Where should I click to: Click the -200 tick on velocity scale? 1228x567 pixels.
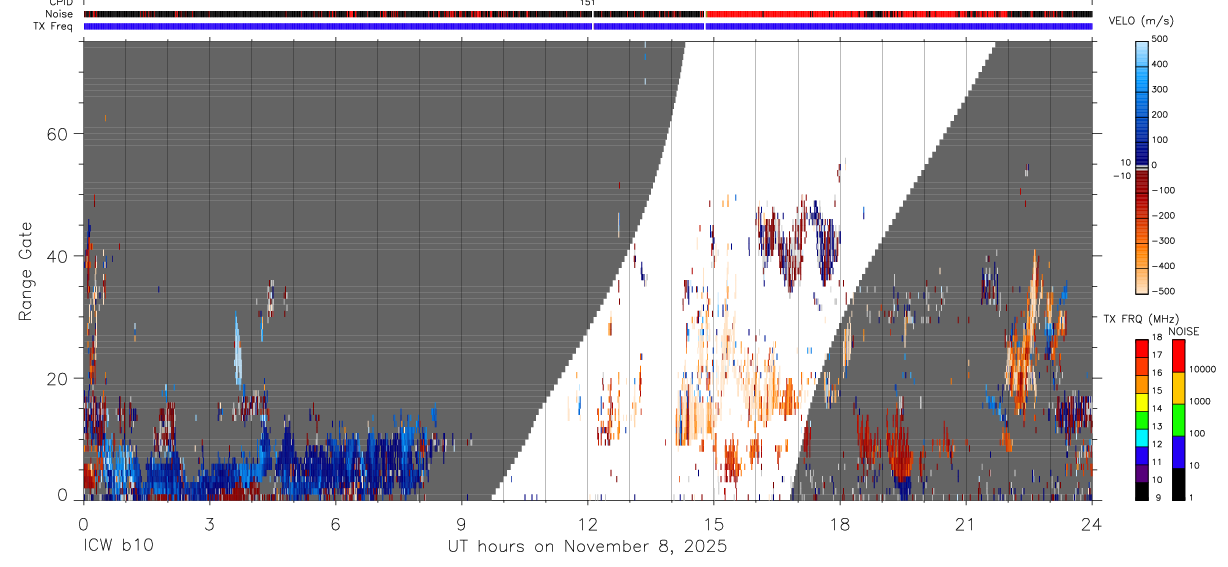[x=1165, y=215]
